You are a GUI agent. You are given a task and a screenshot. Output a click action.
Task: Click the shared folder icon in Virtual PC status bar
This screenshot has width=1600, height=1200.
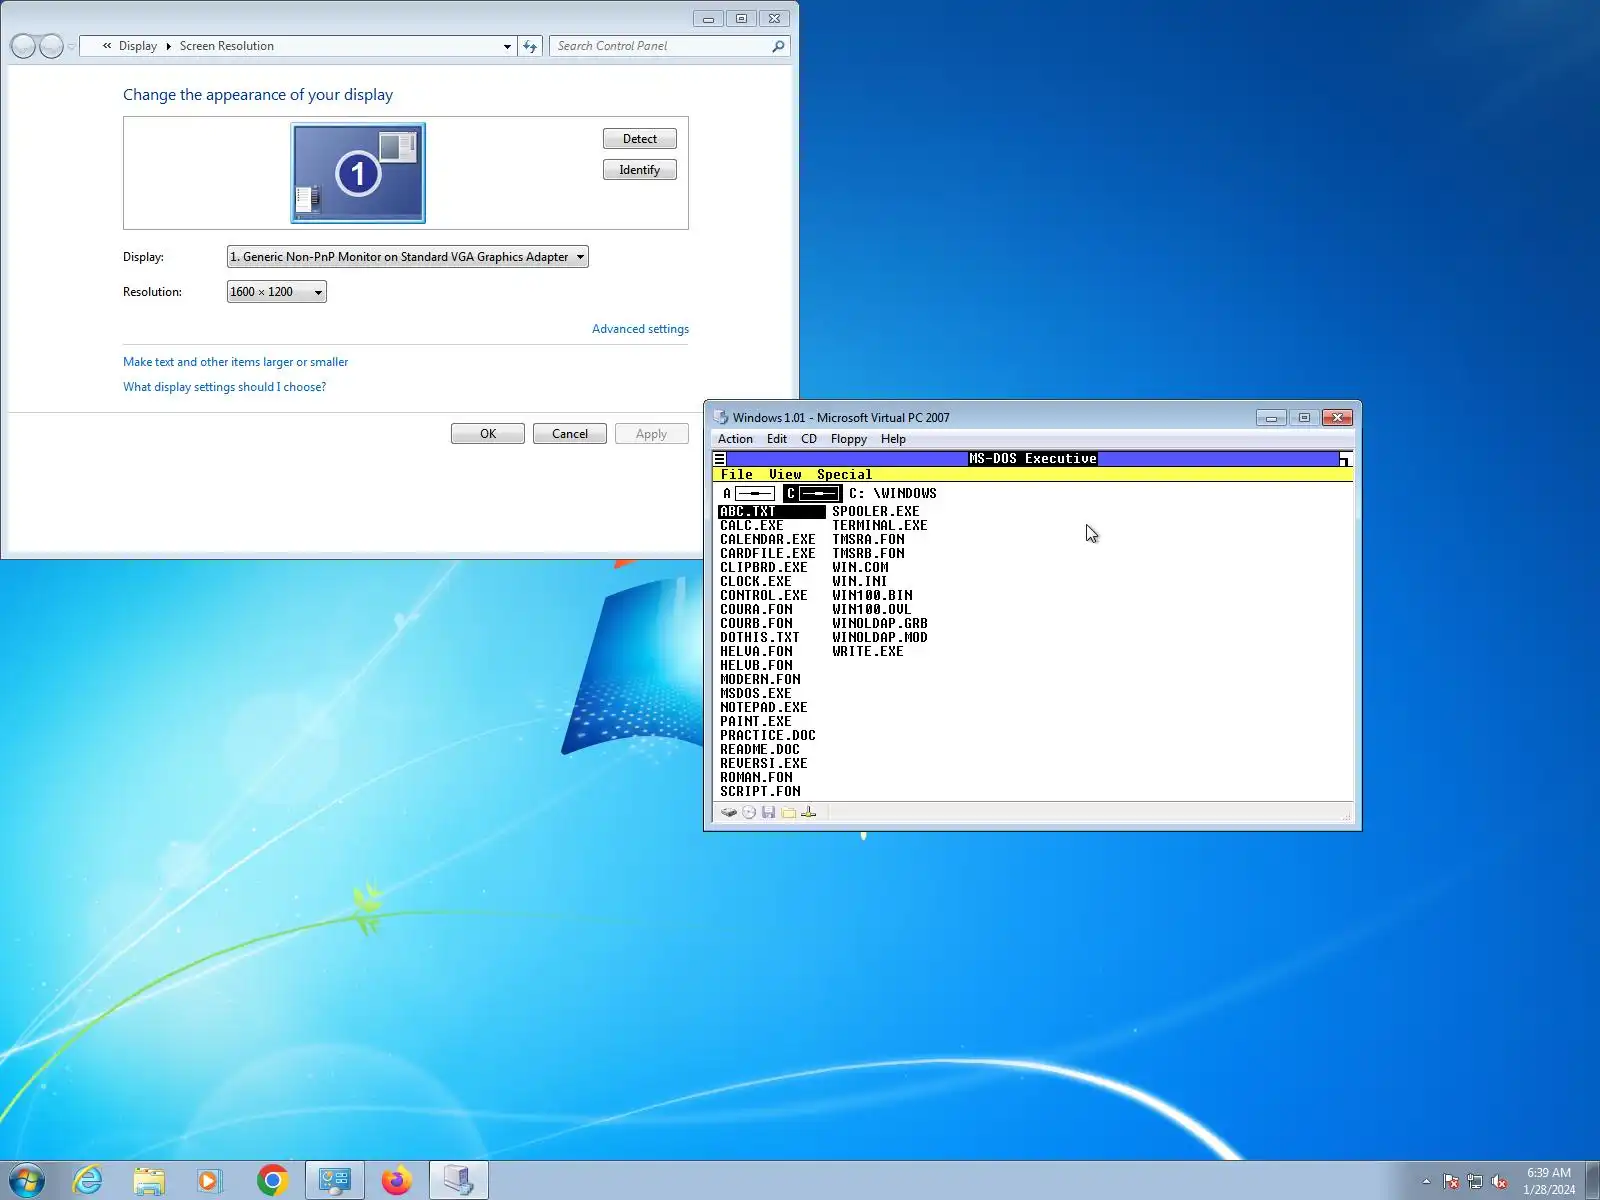tap(789, 812)
